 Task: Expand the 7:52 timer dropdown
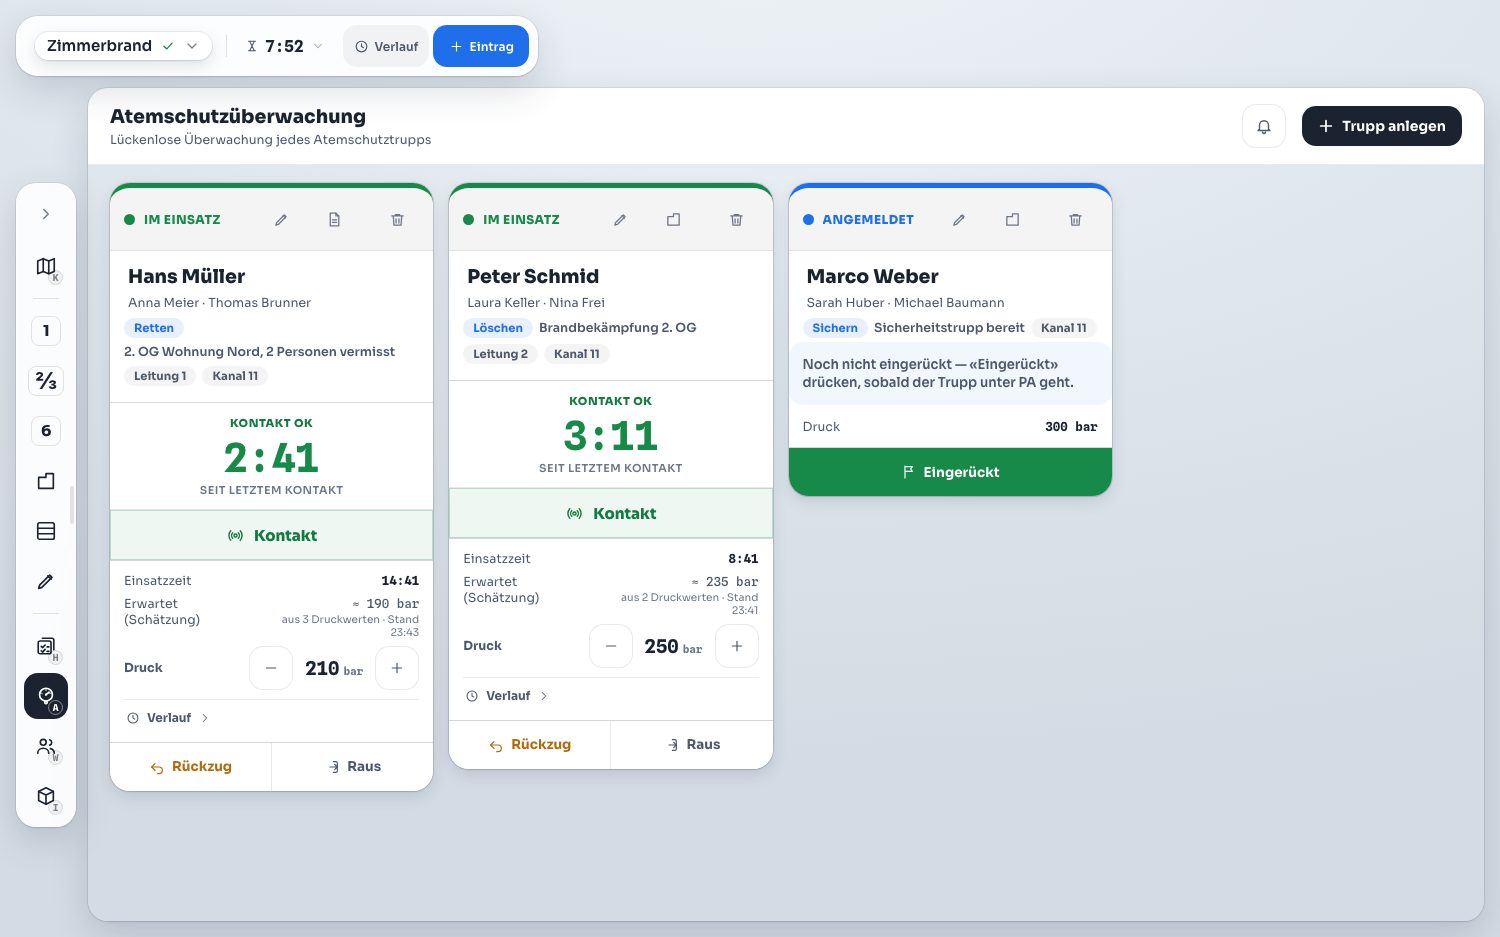click(285, 46)
